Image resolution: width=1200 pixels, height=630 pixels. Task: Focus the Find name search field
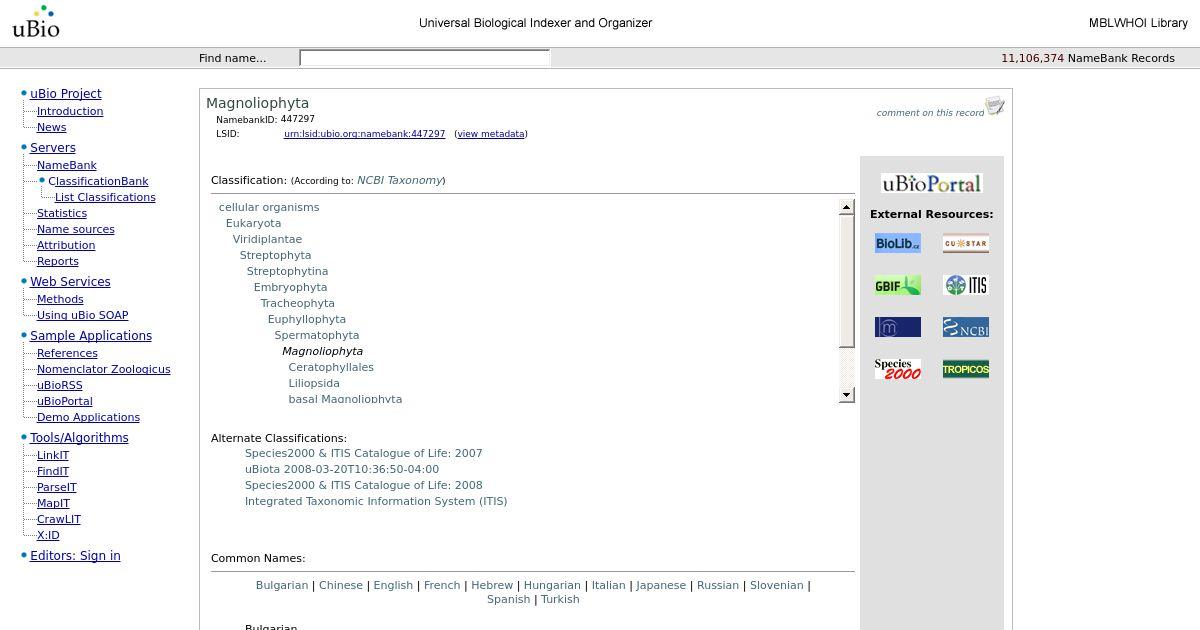pyautogui.click(x=425, y=58)
